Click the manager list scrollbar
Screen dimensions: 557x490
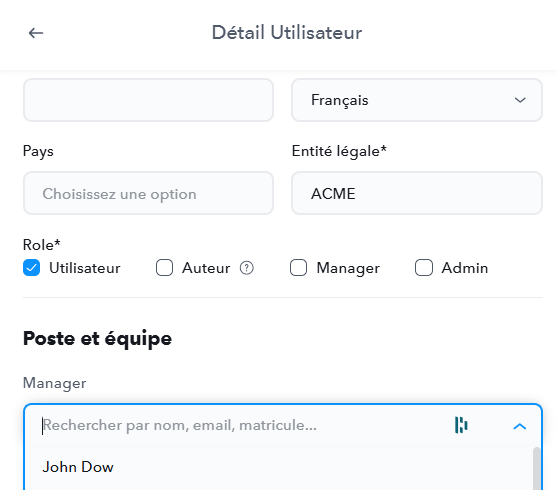pyautogui.click(x=536, y=468)
